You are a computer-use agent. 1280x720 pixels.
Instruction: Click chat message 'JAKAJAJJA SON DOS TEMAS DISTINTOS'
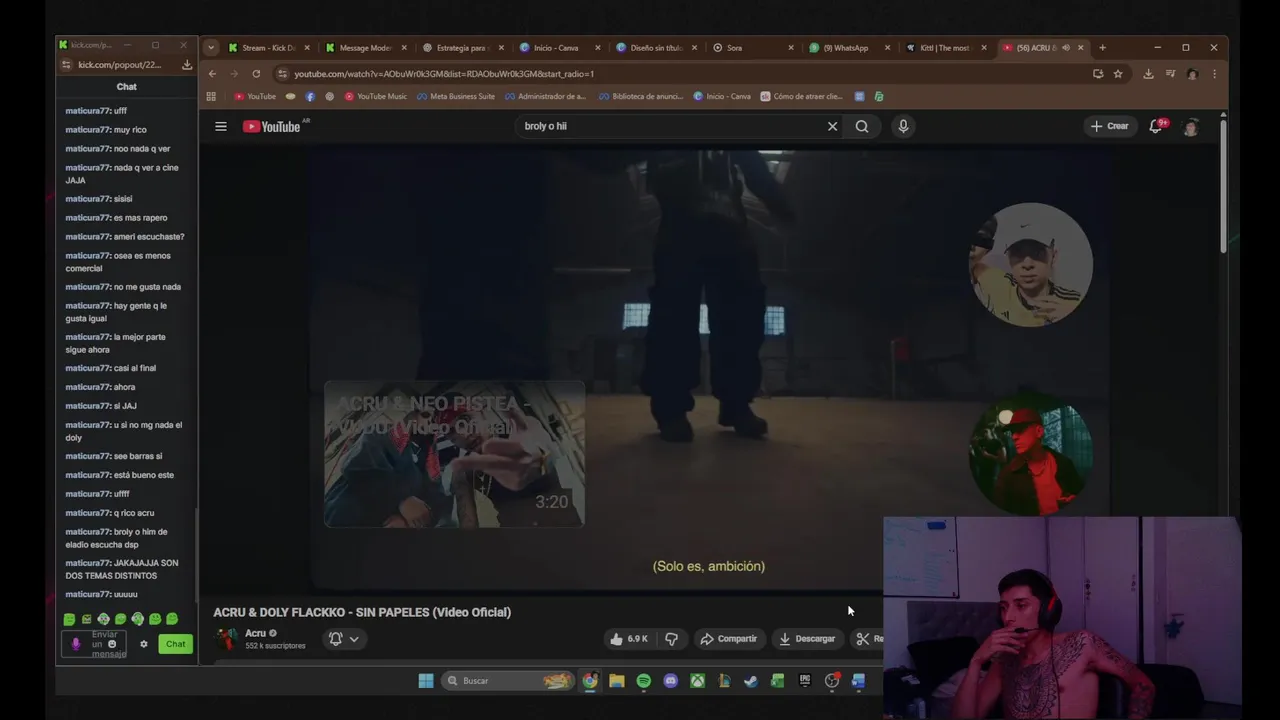[x=122, y=569]
